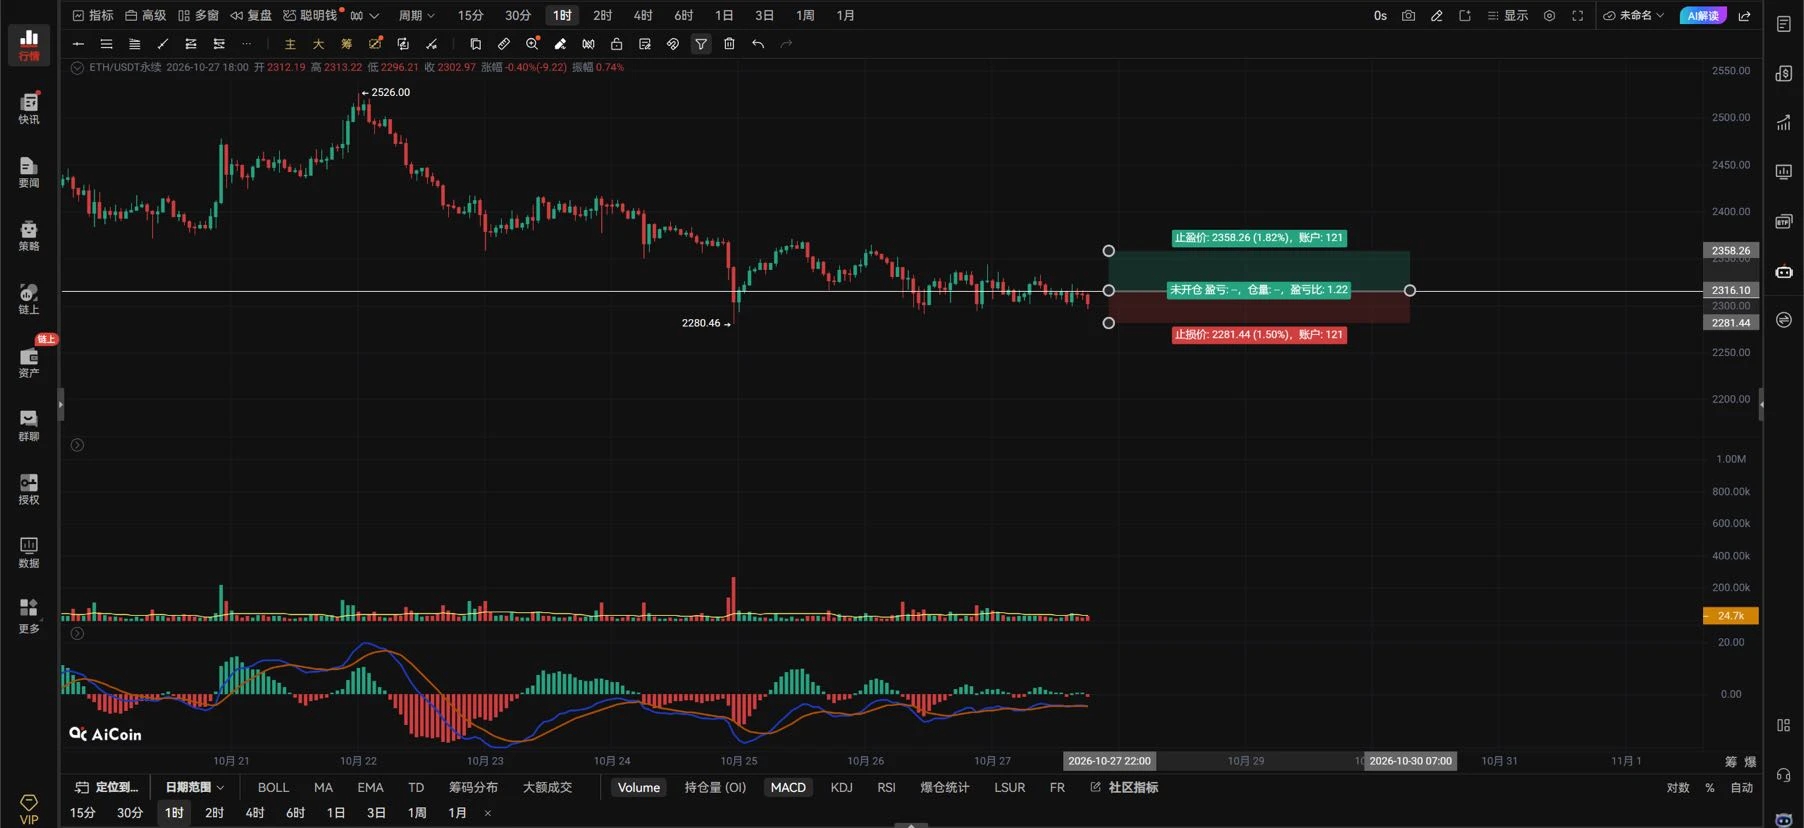This screenshot has height=828, width=1804.
Task: Open the 复盘 replay button
Action: (x=251, y=16)
